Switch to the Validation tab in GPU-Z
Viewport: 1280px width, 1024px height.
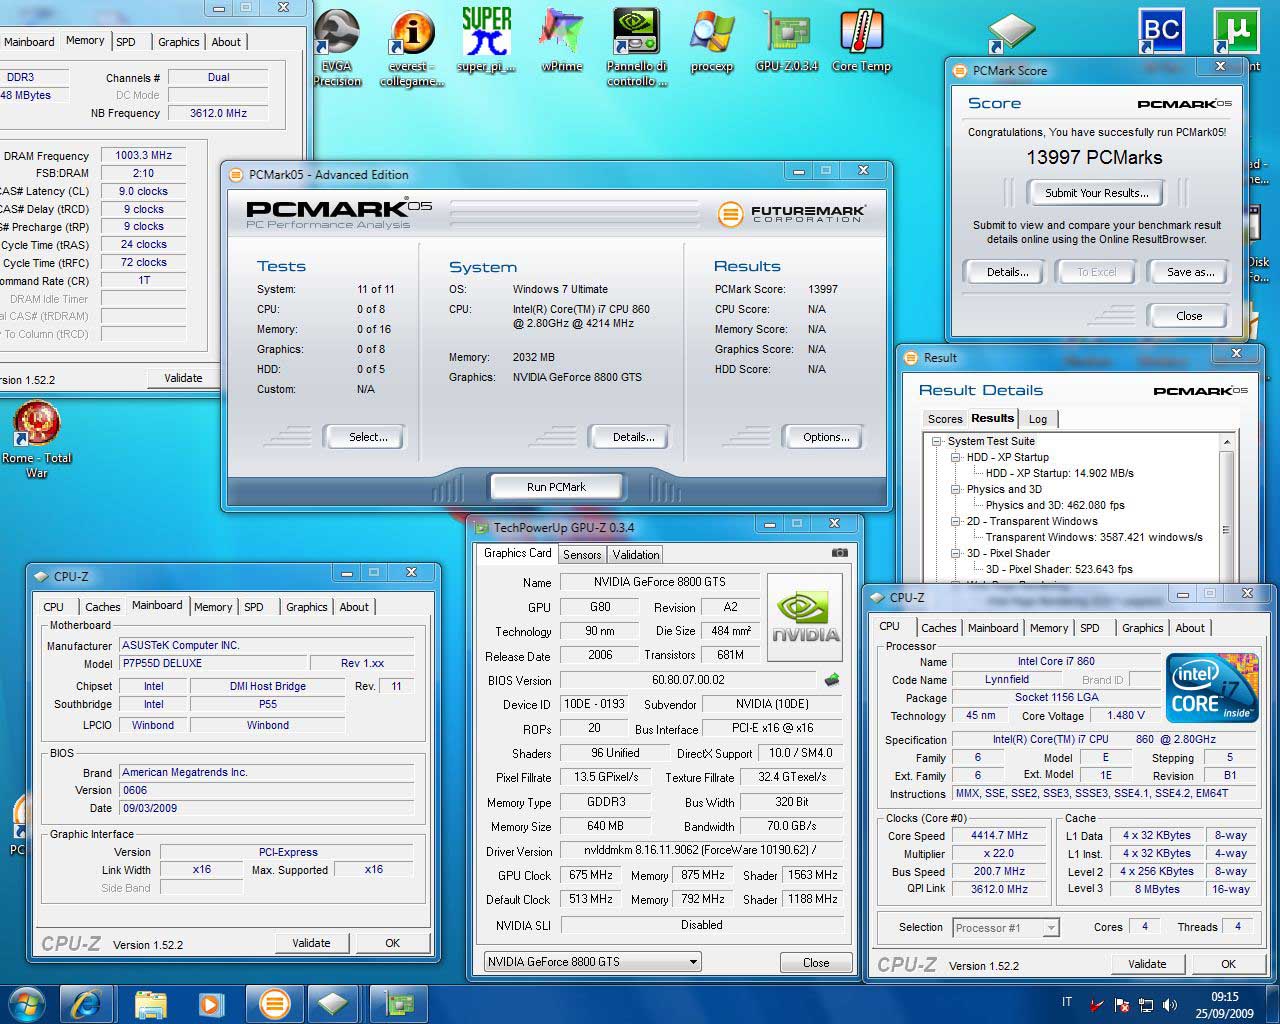click(636, 555)
